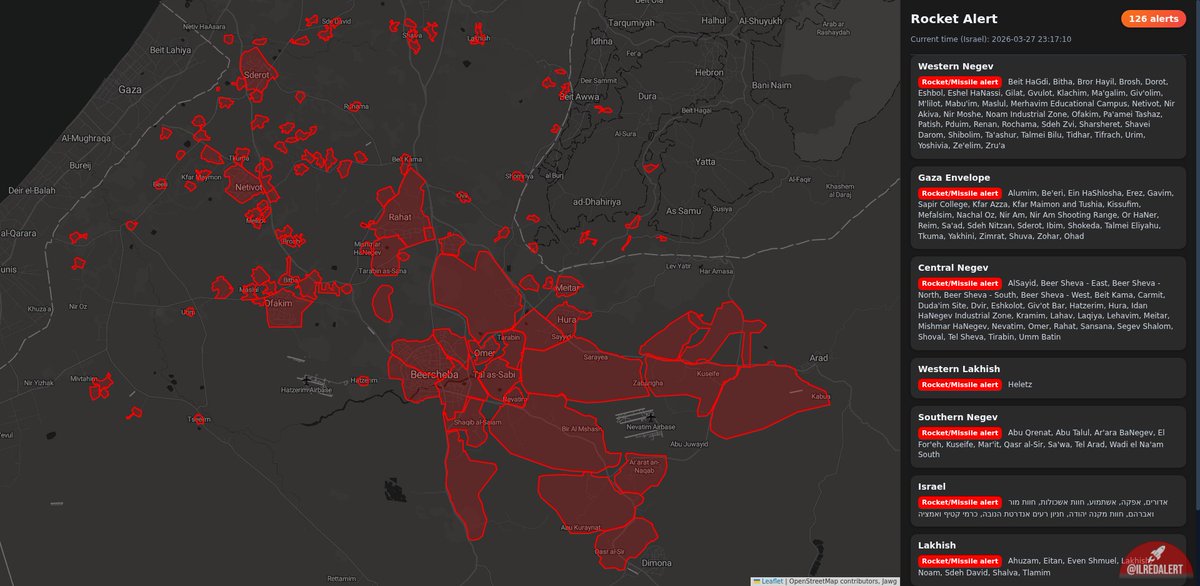
Task: Select the Gaza Envelope region heading
Action: tap(954, 177)
